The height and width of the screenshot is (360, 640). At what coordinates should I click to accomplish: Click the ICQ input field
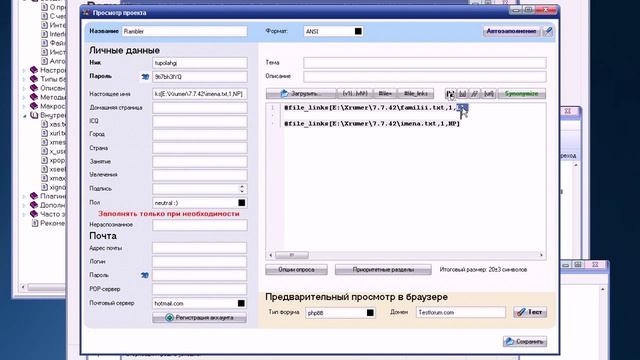coord(200,121)
